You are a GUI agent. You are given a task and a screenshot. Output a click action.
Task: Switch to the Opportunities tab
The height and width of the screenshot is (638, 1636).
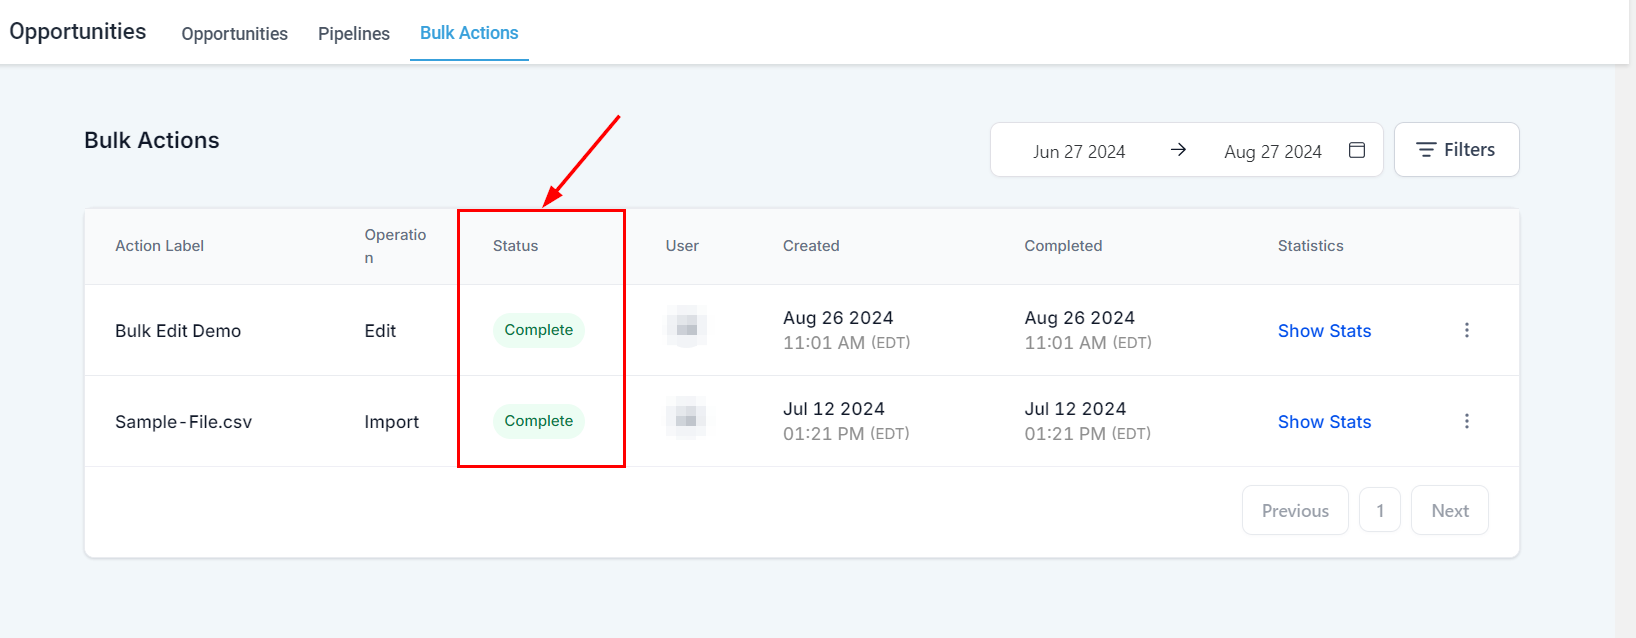click(x=234, y=34)
